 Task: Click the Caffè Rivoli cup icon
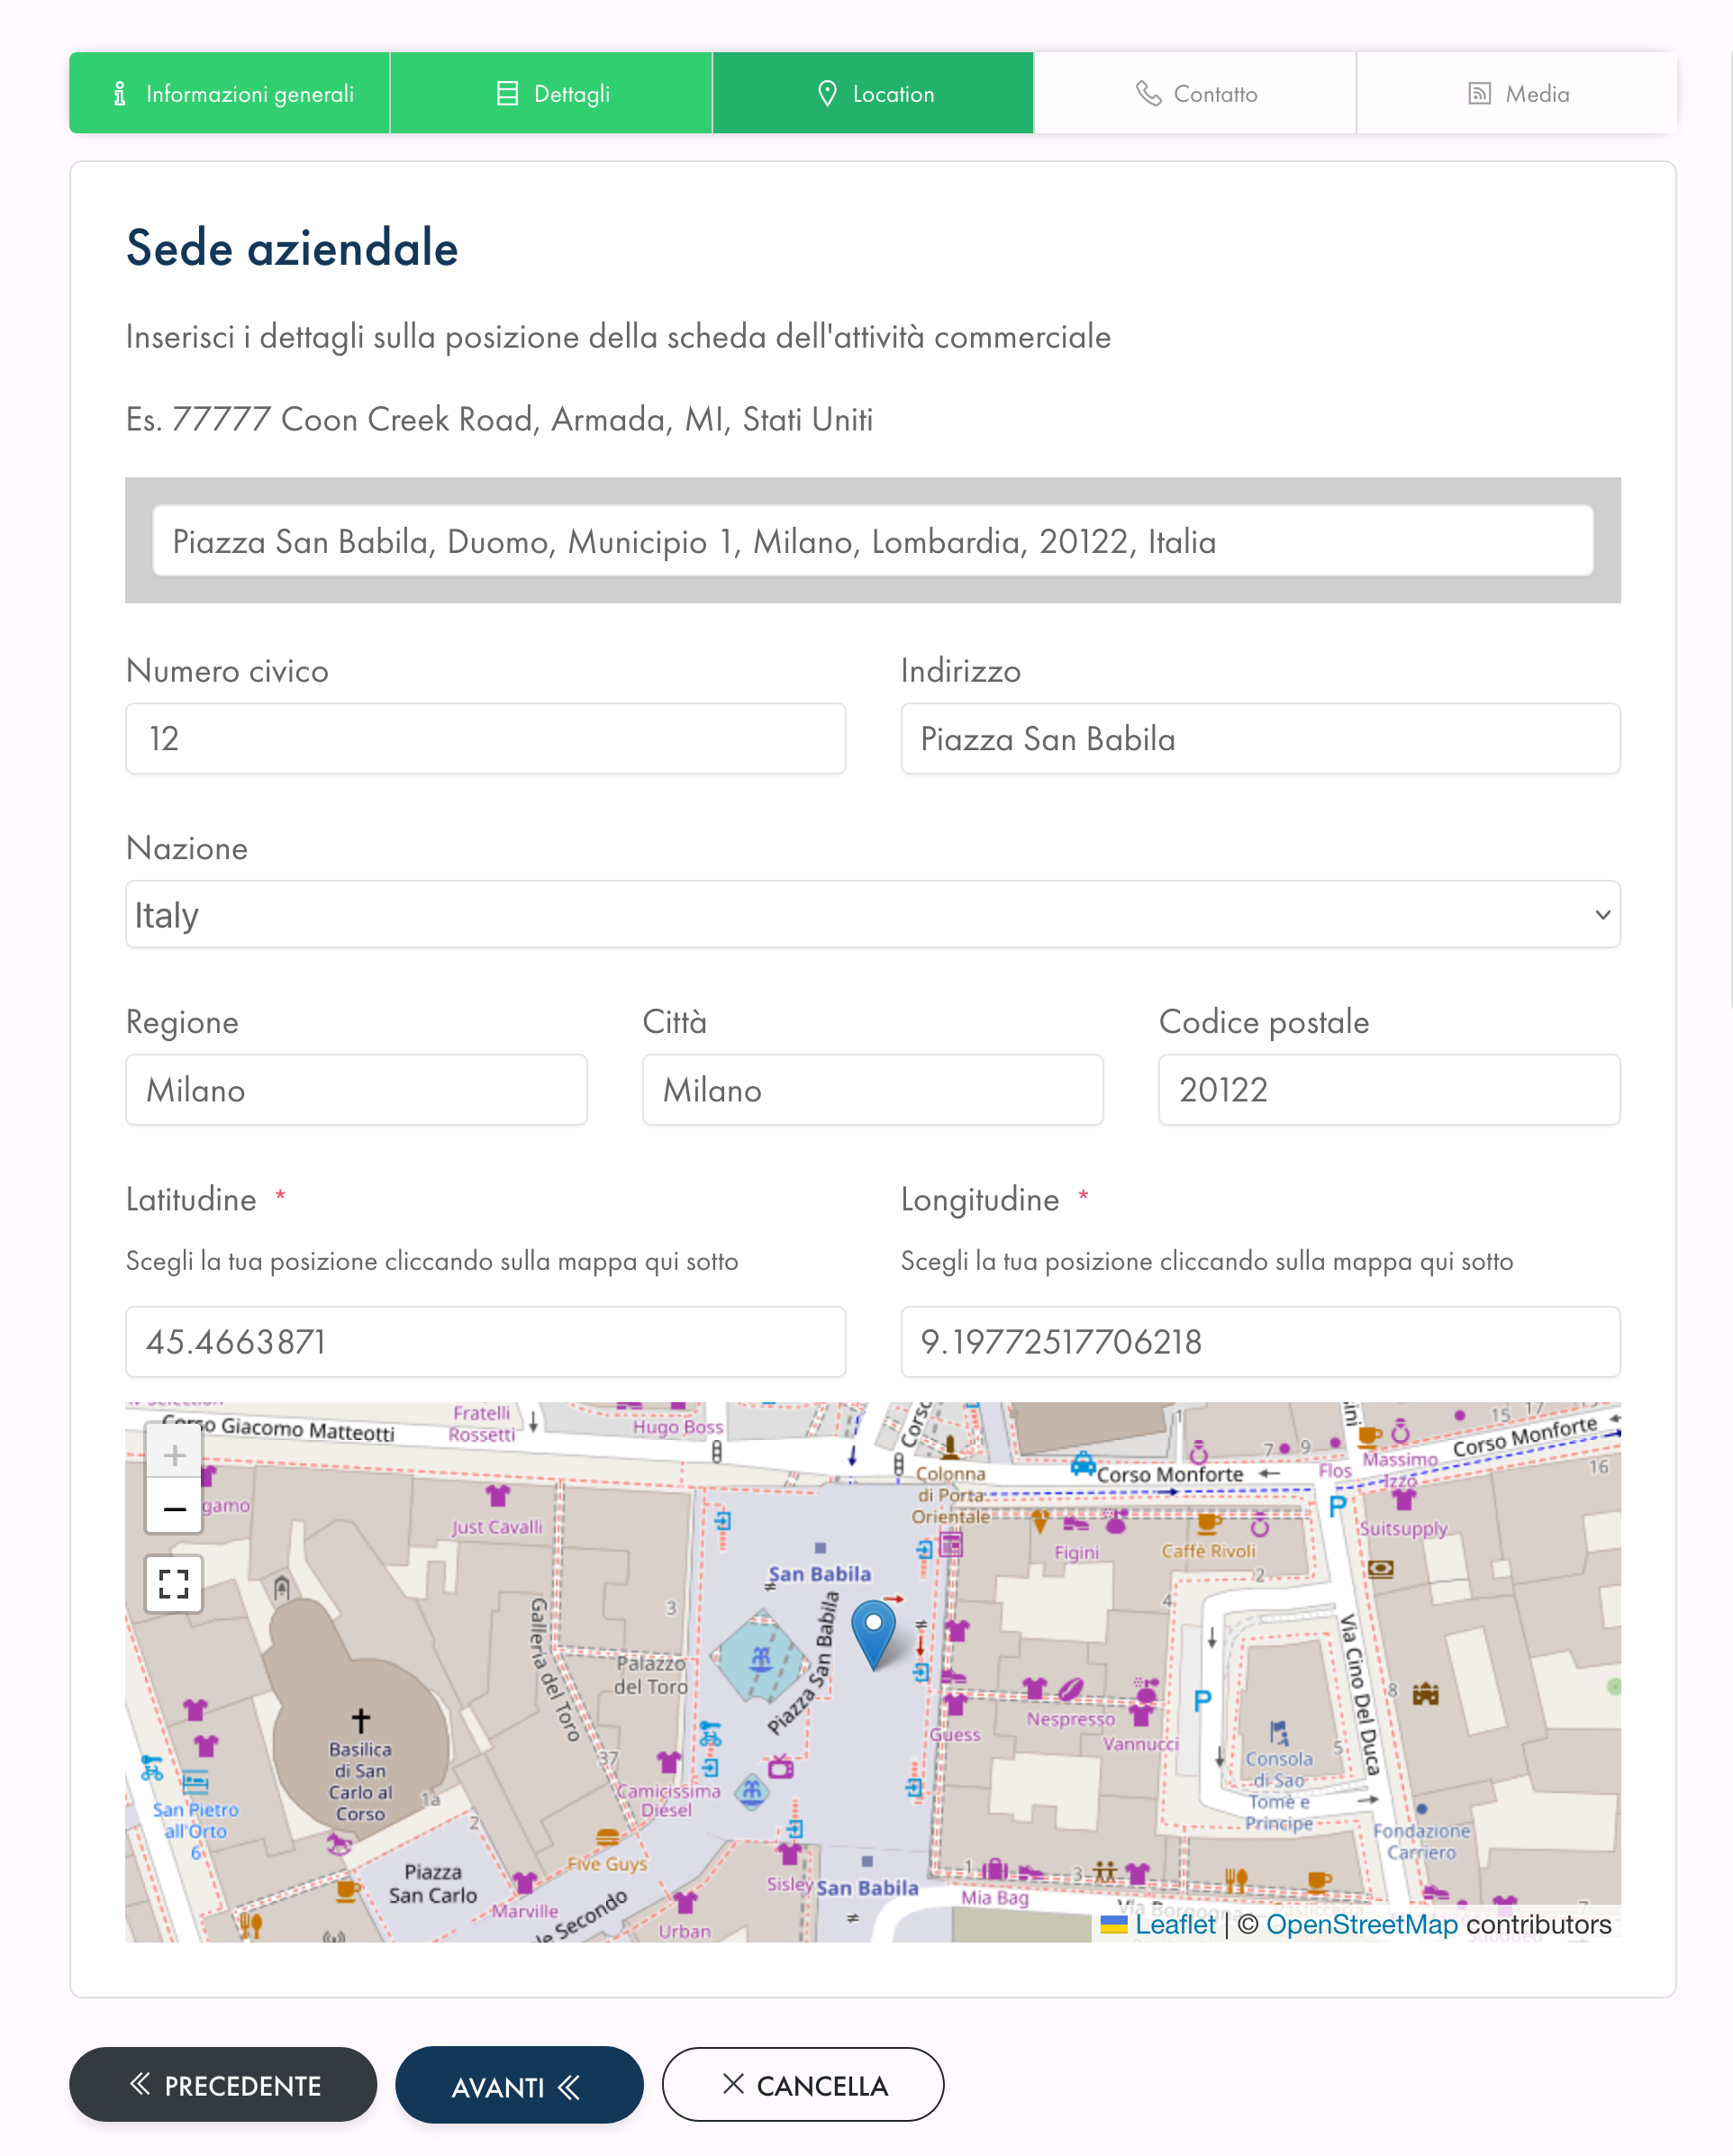coord(1208,1523)
